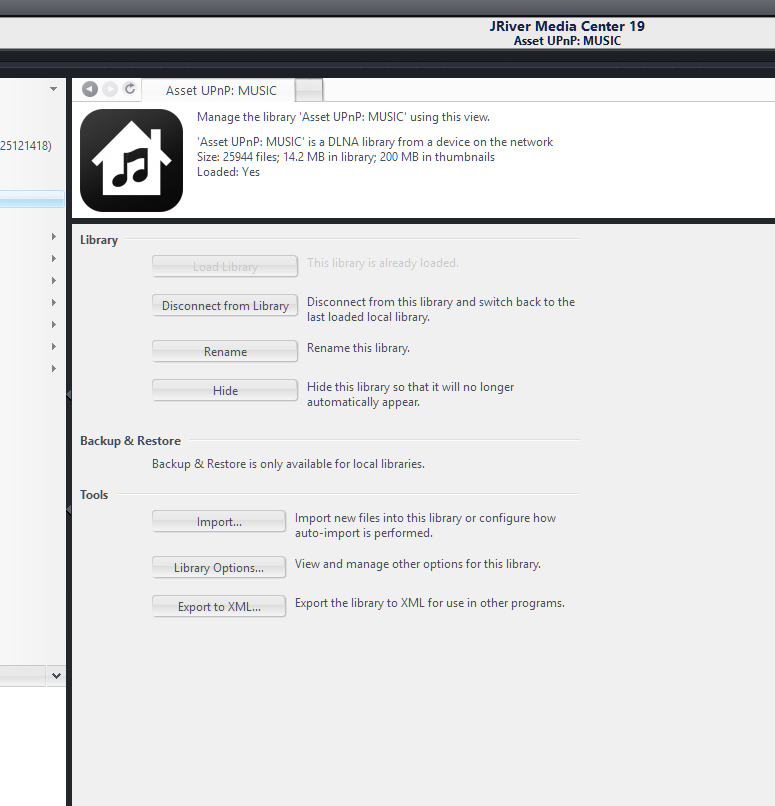Click the back navigation arrow icon
This screenshot has width=775, height=806.
90,89
